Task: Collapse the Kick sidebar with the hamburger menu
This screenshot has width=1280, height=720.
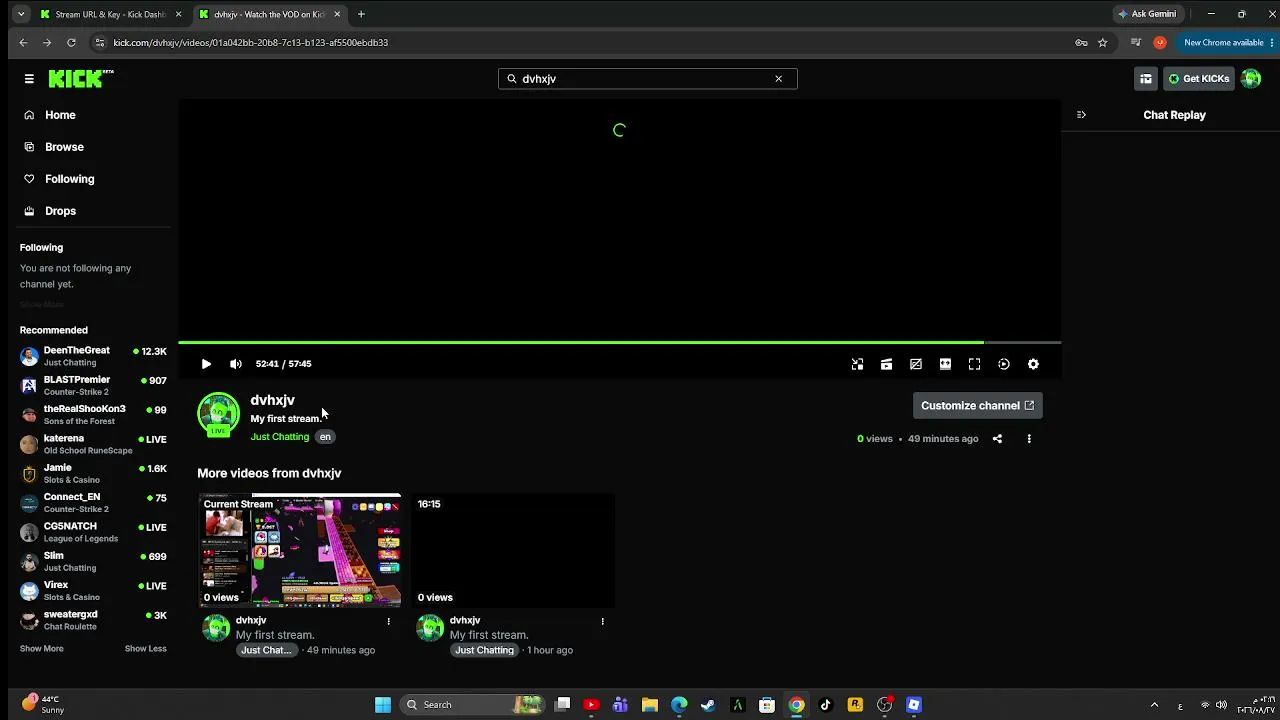Action: pyautogui.click(x=29, y=79)
